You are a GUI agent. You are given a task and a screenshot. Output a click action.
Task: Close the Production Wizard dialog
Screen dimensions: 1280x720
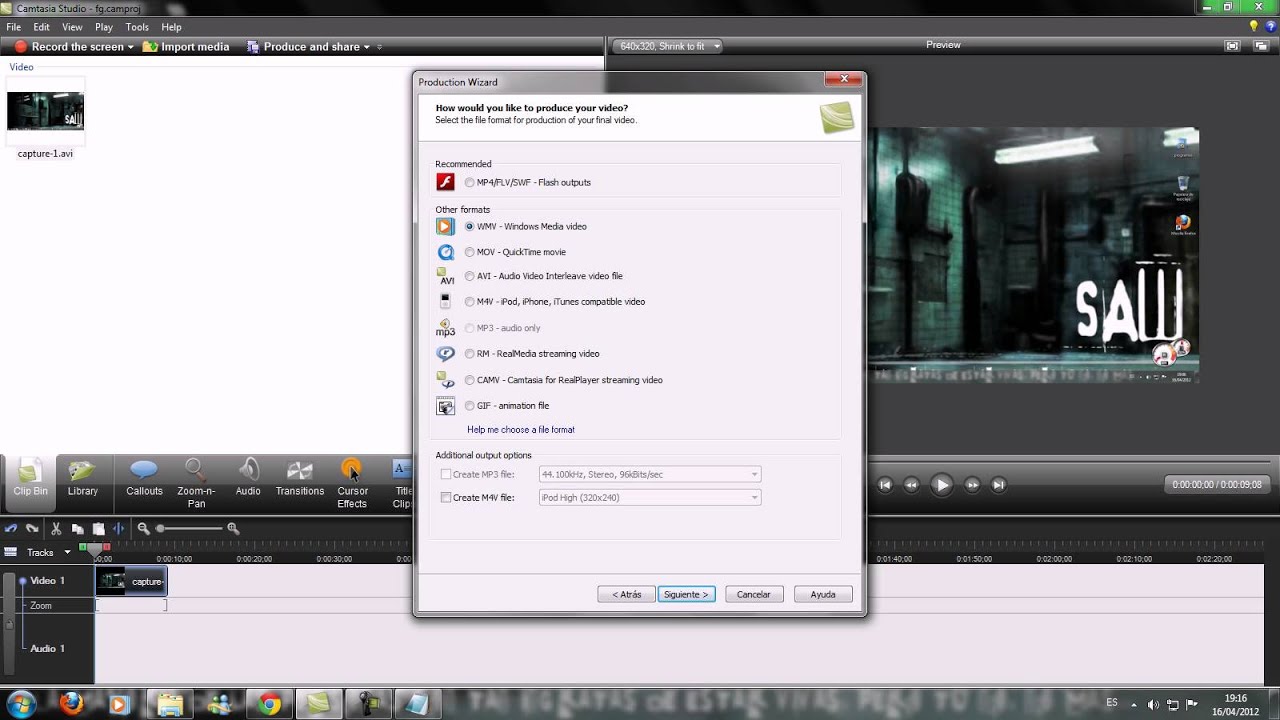pyautogui.click(x=844, y=79)
